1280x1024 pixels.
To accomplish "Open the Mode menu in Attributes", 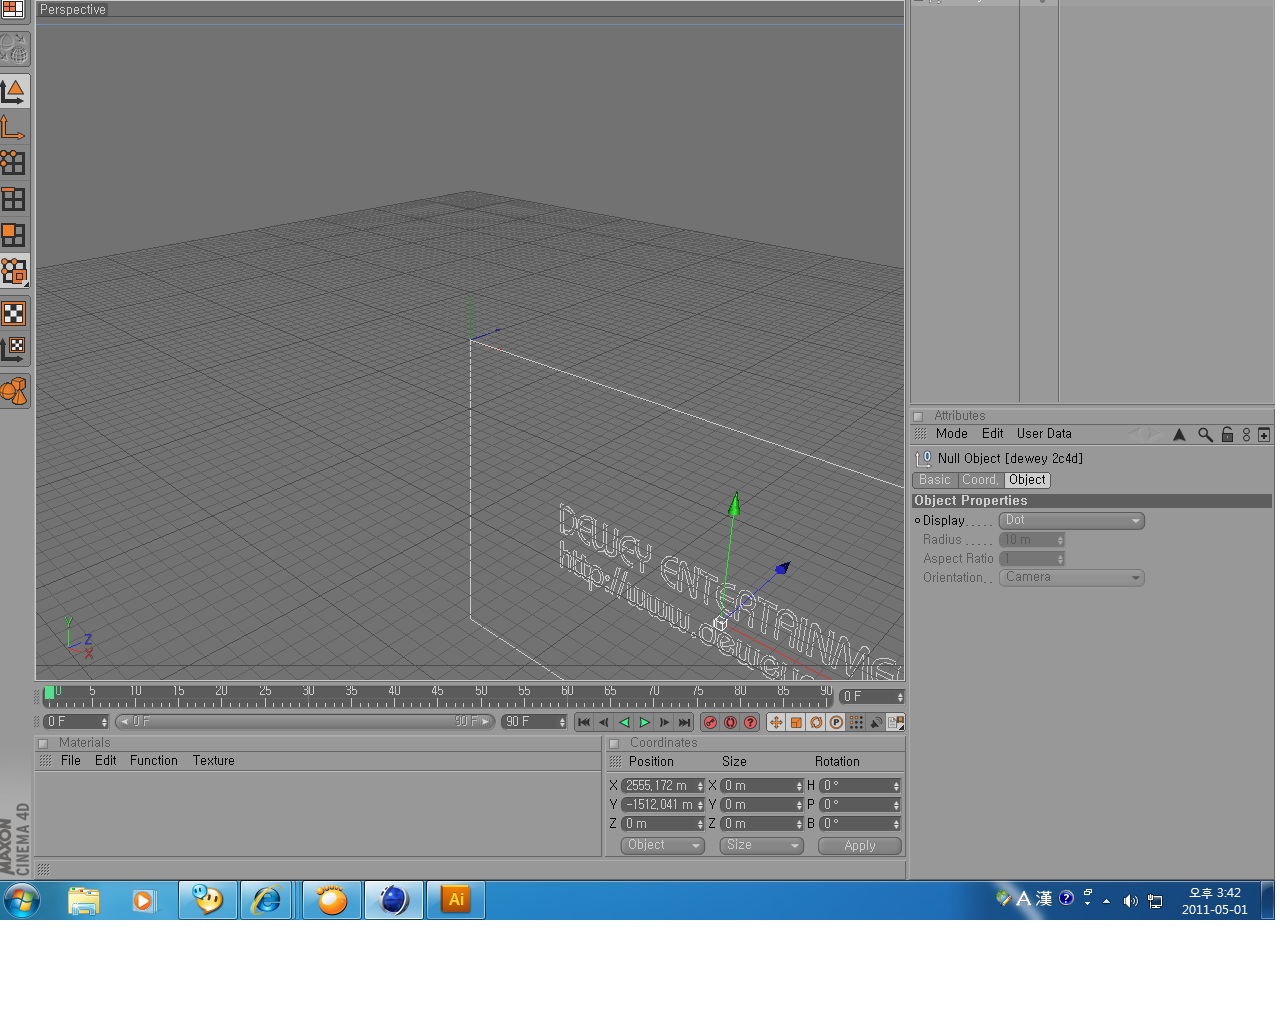I will coord(951,434).
